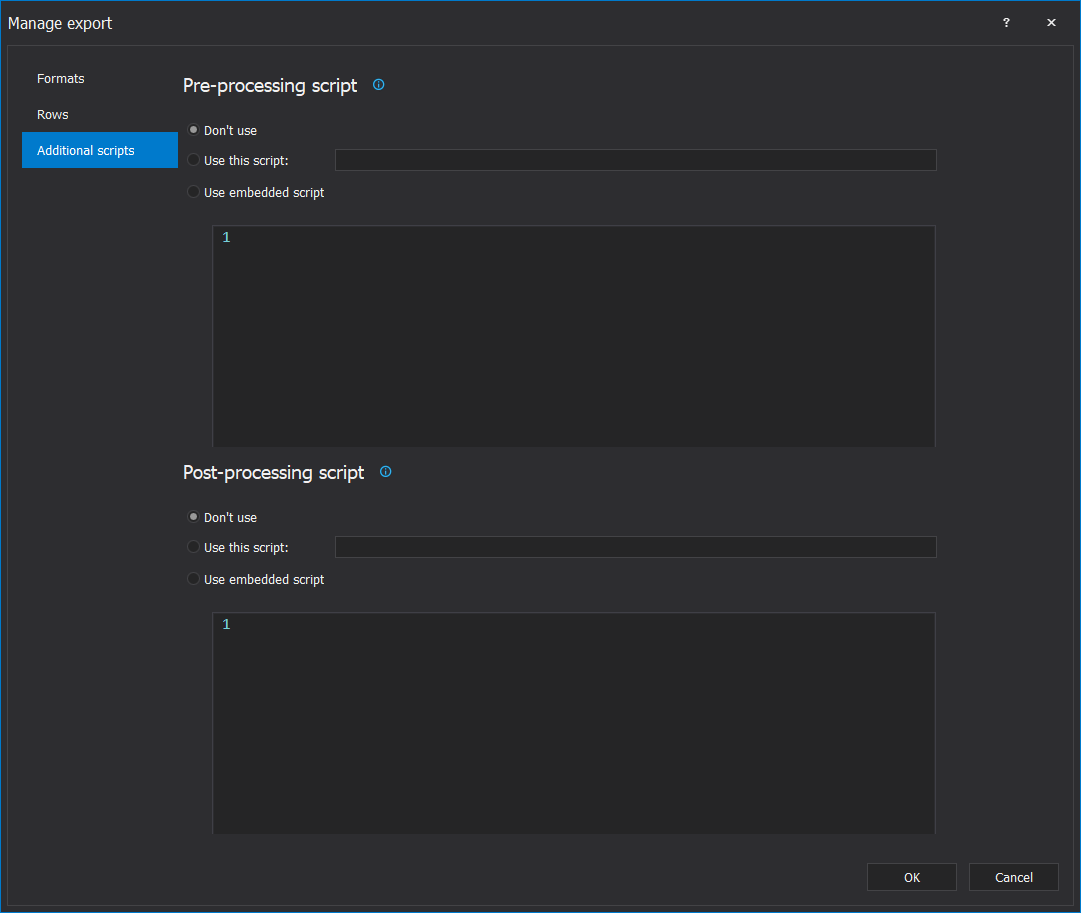The height and width of the screenshot is (913, 1081).
Task: Focus the Post-processing script path field
Action: pos(636,547)
